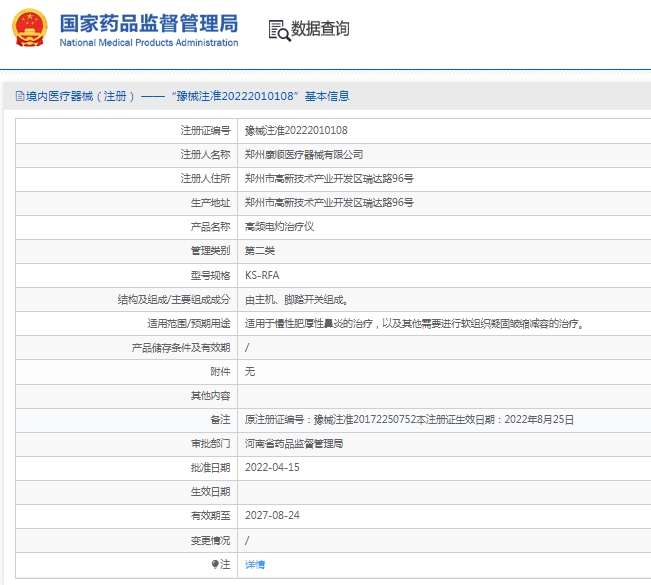Select approval date 2022-04-15
651x585 pixels.
click(272, 468)
